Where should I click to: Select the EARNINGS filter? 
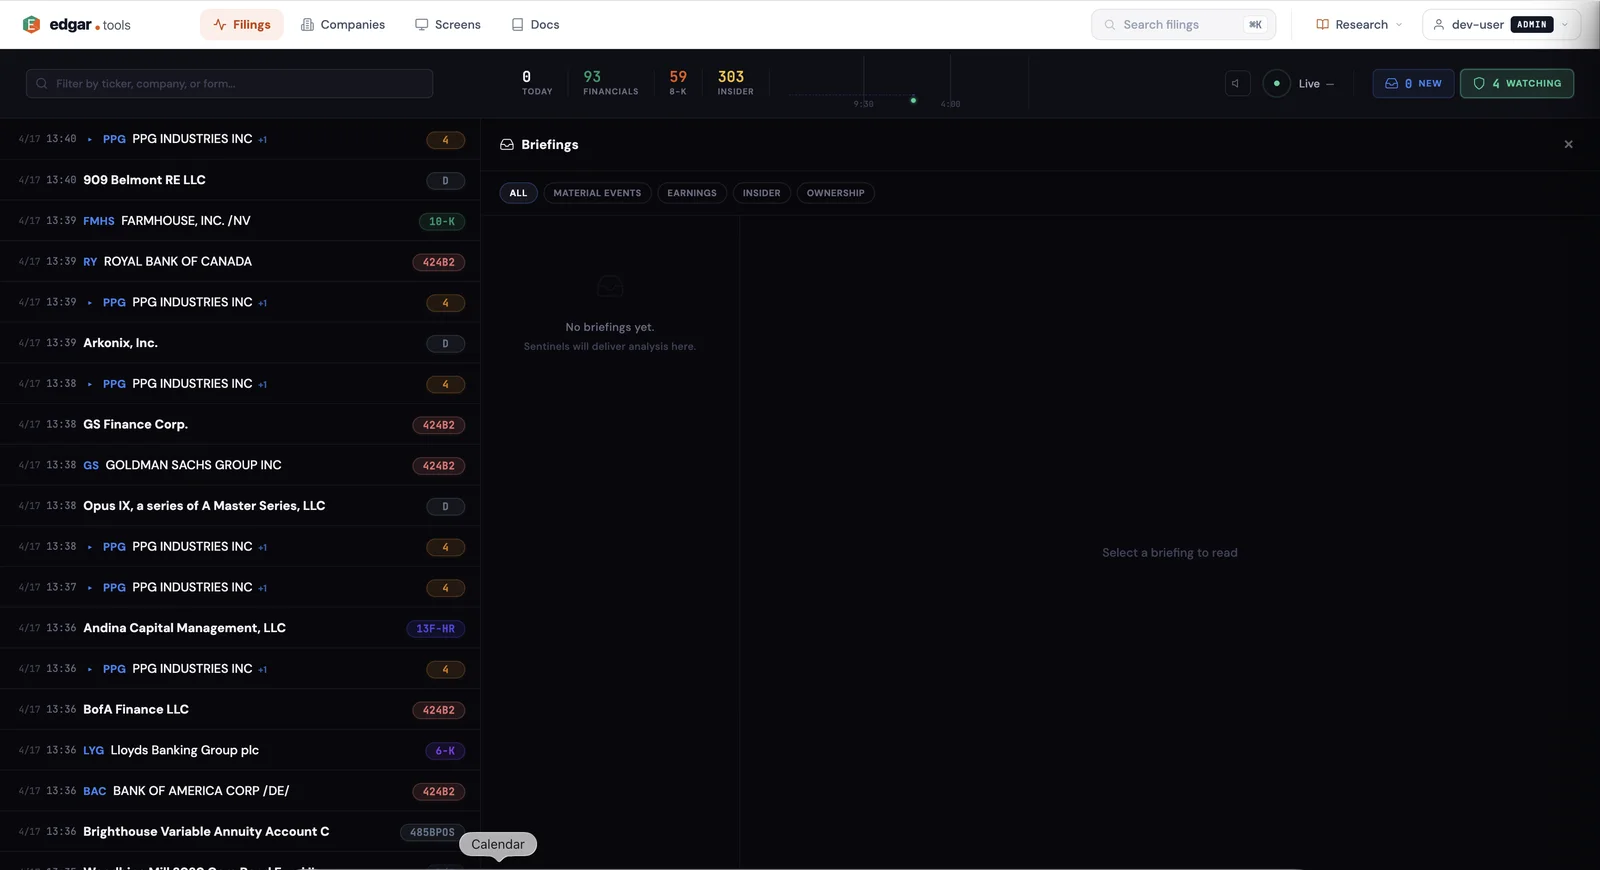692,193
